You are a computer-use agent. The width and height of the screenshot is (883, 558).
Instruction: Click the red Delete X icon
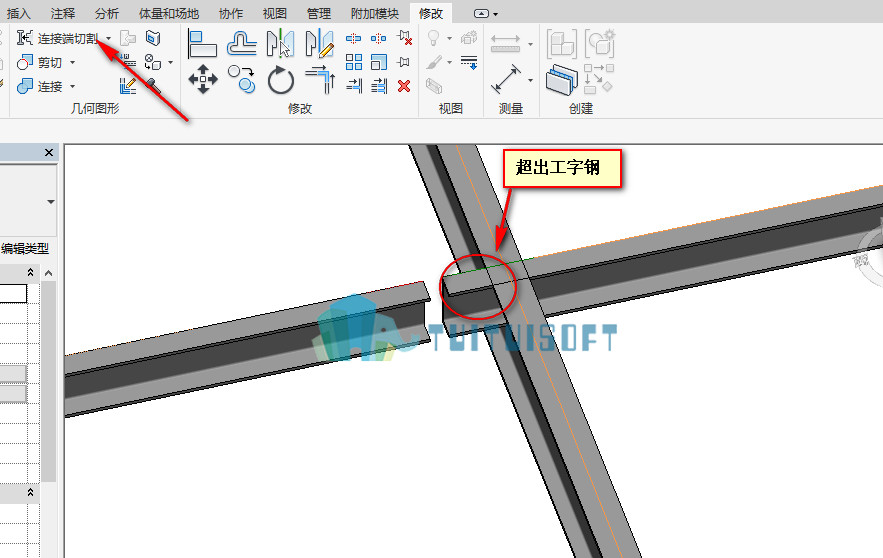[x=404, y=86]
